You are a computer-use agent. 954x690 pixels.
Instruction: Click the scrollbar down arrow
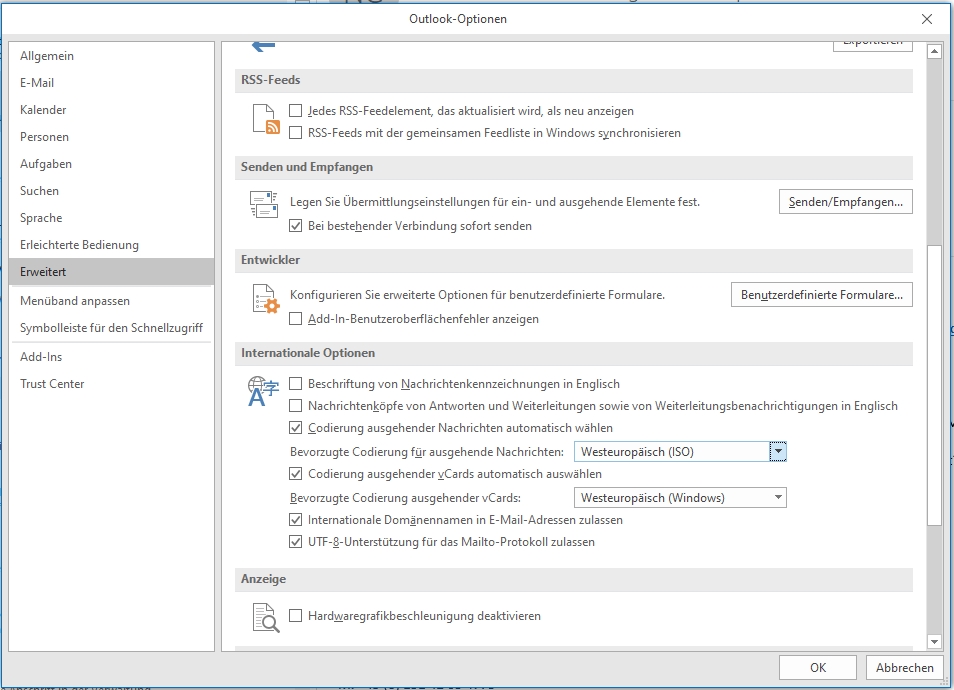(x=935, y=641)
